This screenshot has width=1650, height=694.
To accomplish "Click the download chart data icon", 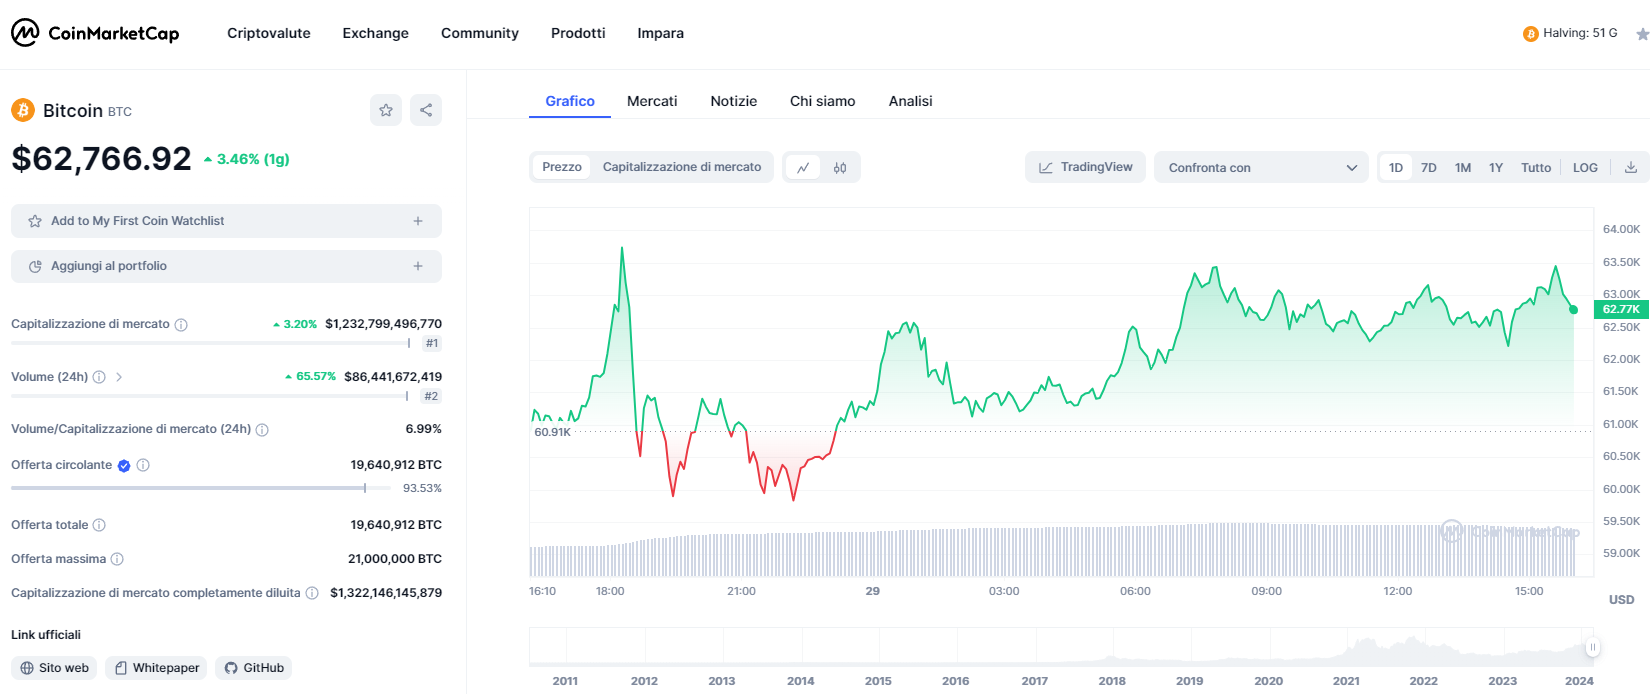I will pos(1631,168).
